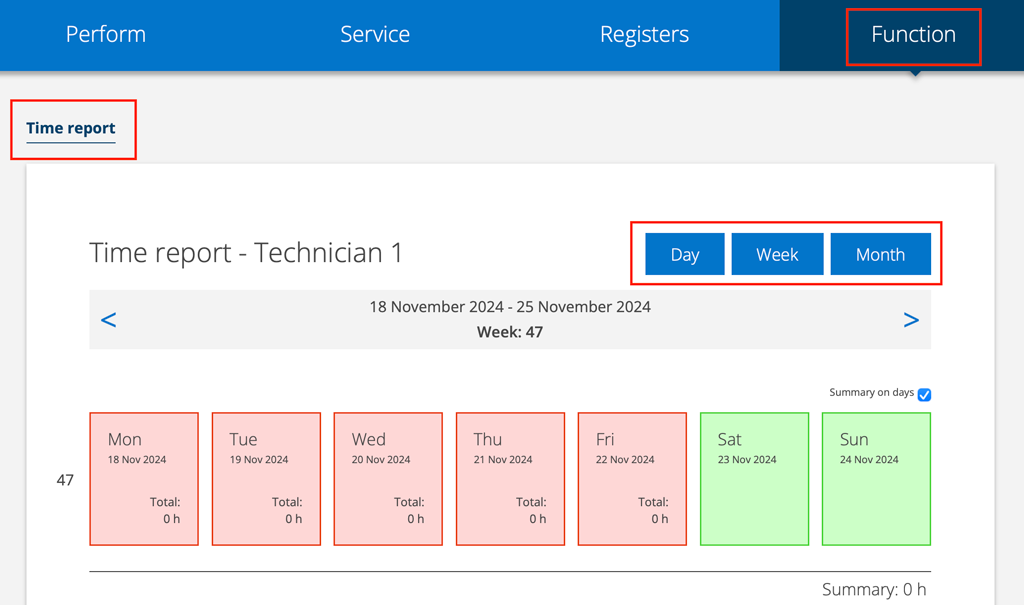Open Sunday 24 Nov 2024 card
The width and height of the screenshot is (1024, 605).
point(876,479)
